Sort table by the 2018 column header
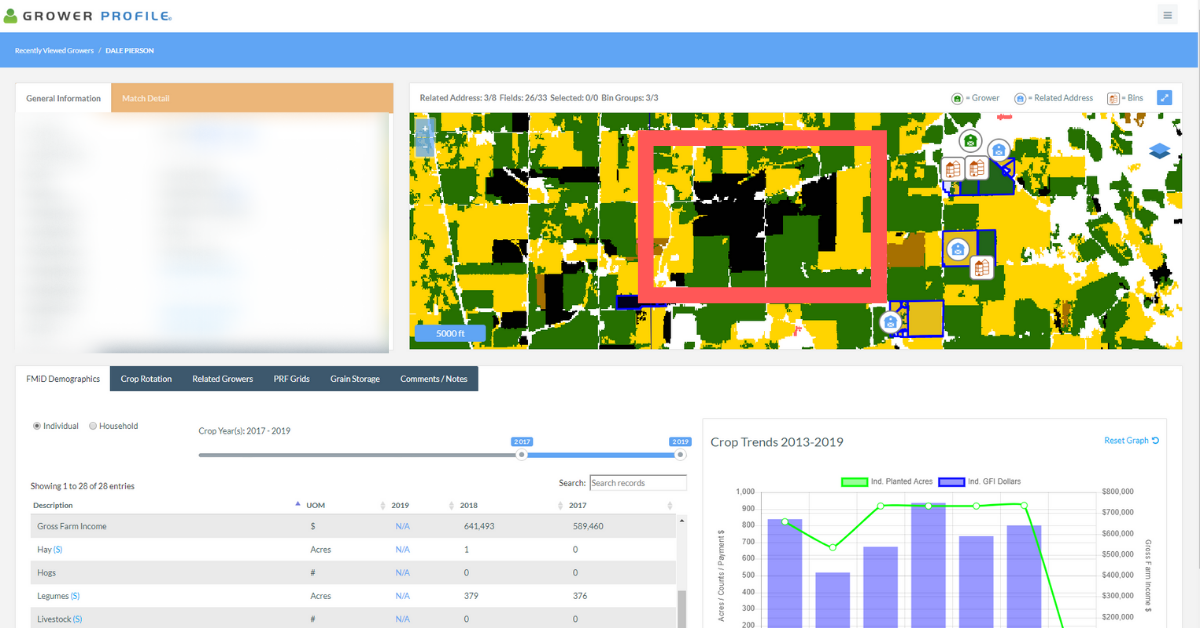Screen dimensions: 1200x628 pyautogui.click(x=469, y=505)
